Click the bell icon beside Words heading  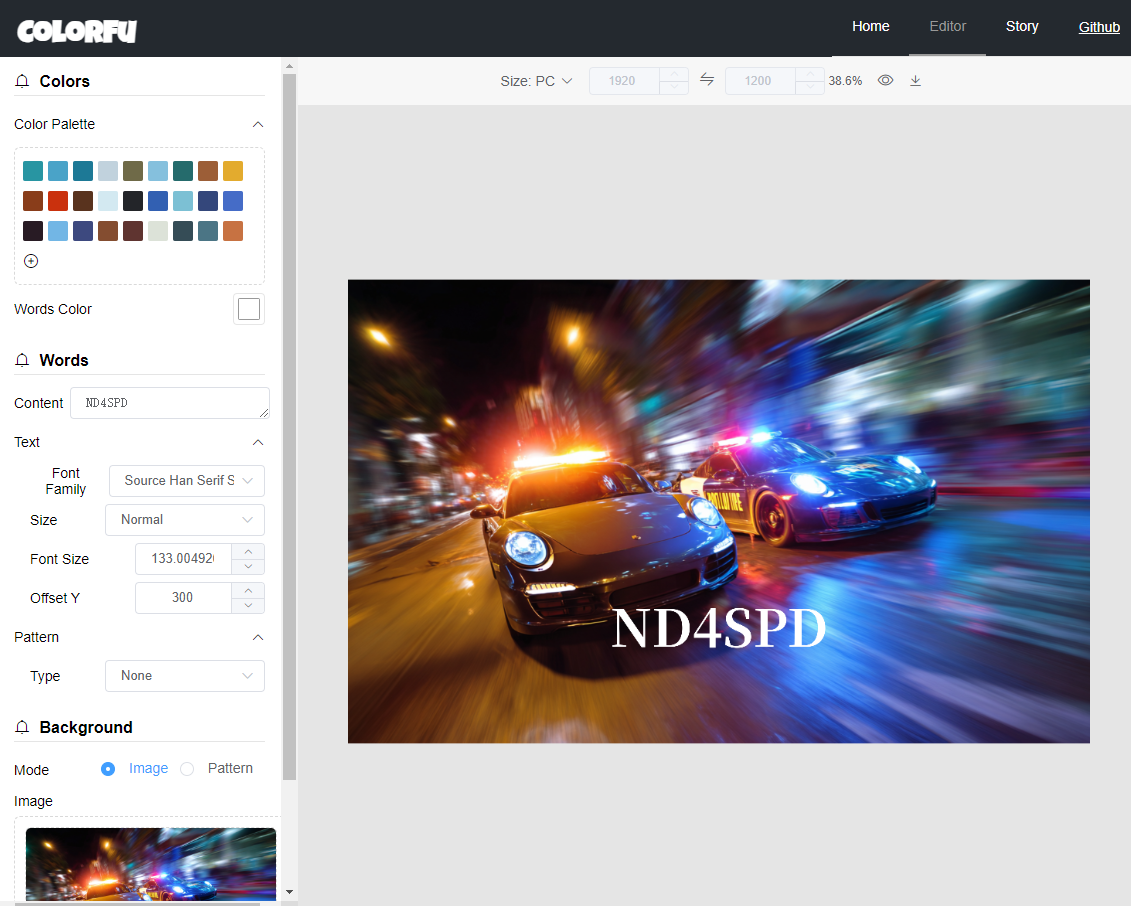[22, 360]
